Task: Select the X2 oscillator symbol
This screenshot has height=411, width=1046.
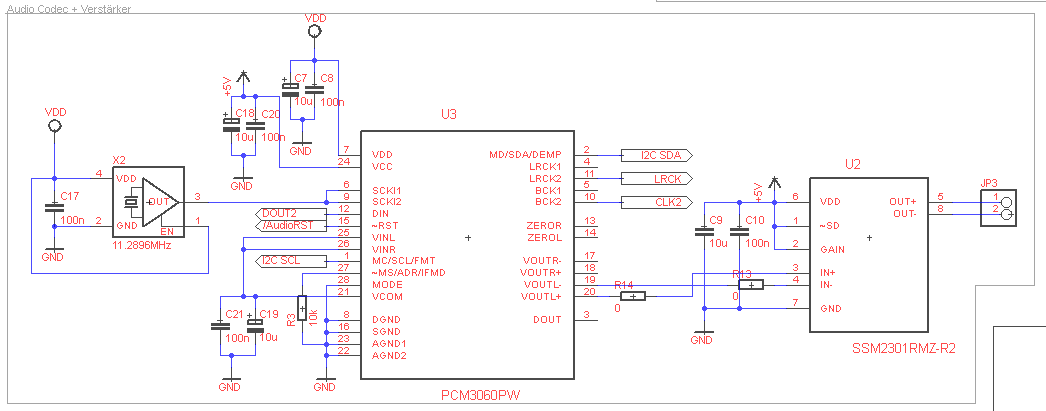Action: pyautogui.click(x=148, y=201)
